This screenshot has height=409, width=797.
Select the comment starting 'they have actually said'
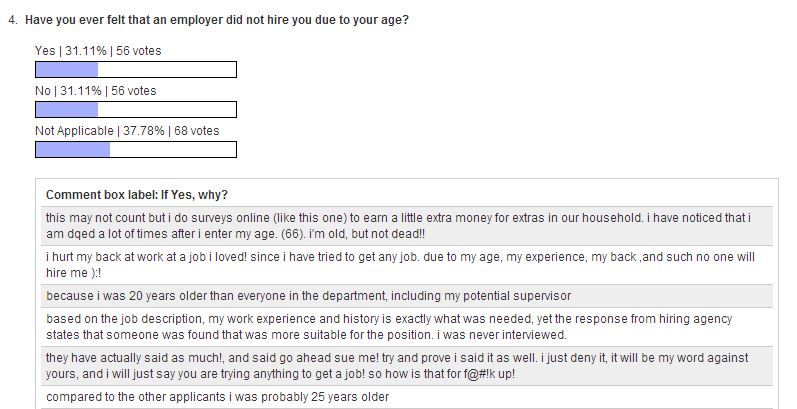(407, 366)
